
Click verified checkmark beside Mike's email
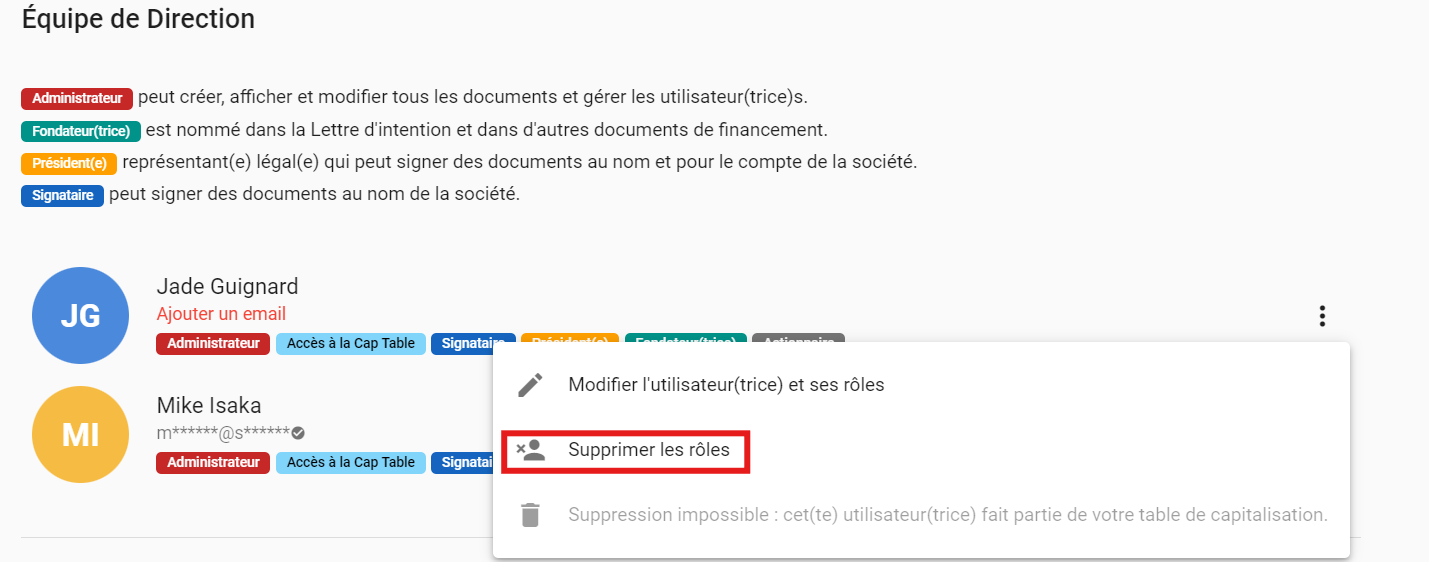pos(298,433)
